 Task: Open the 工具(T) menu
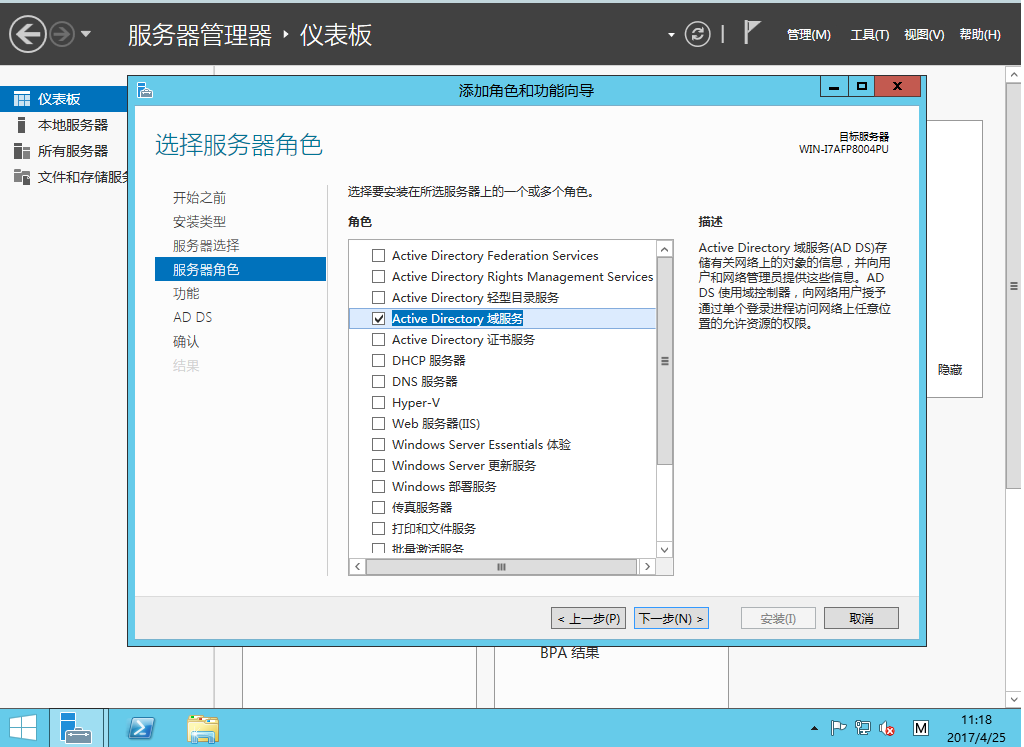click(869, 35)
